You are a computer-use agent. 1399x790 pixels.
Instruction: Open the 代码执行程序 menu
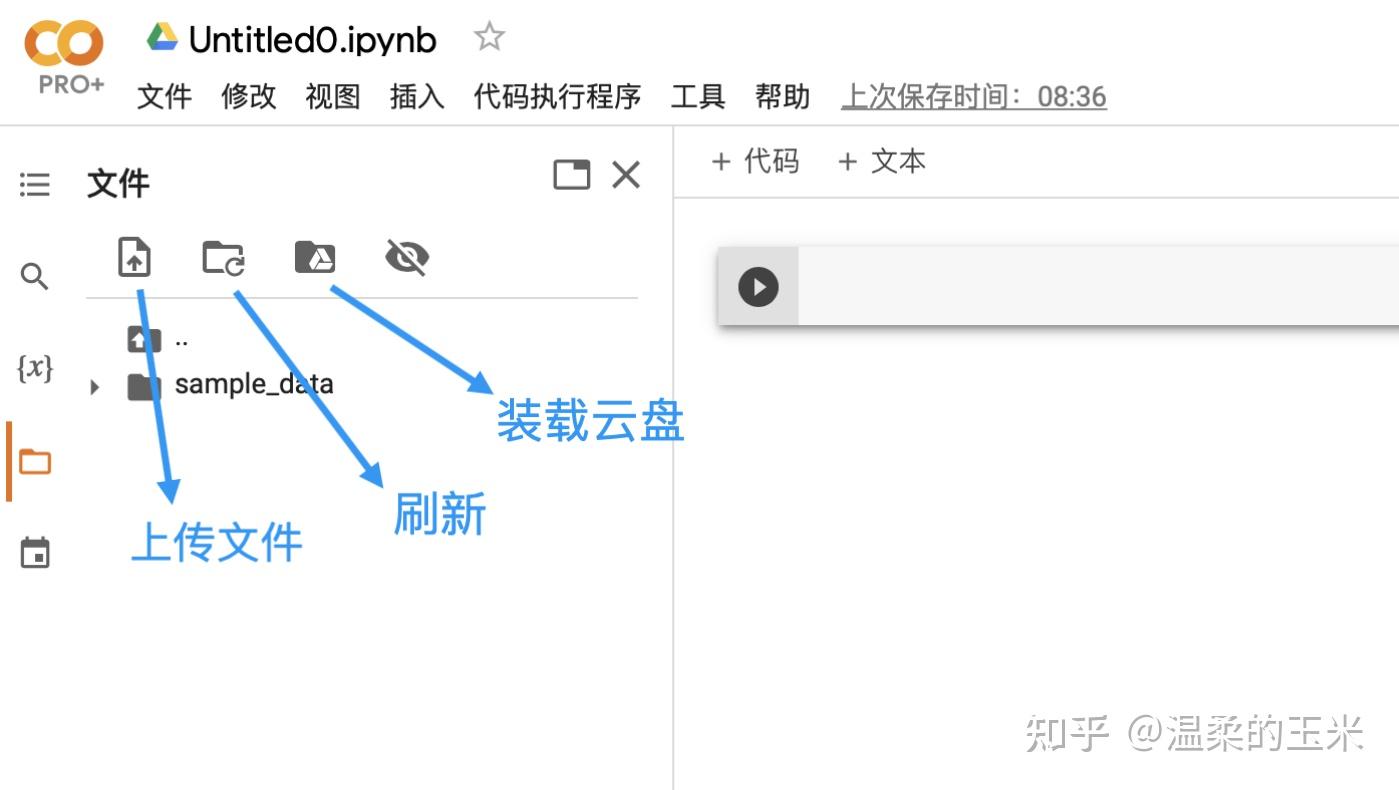coord(556,97)
